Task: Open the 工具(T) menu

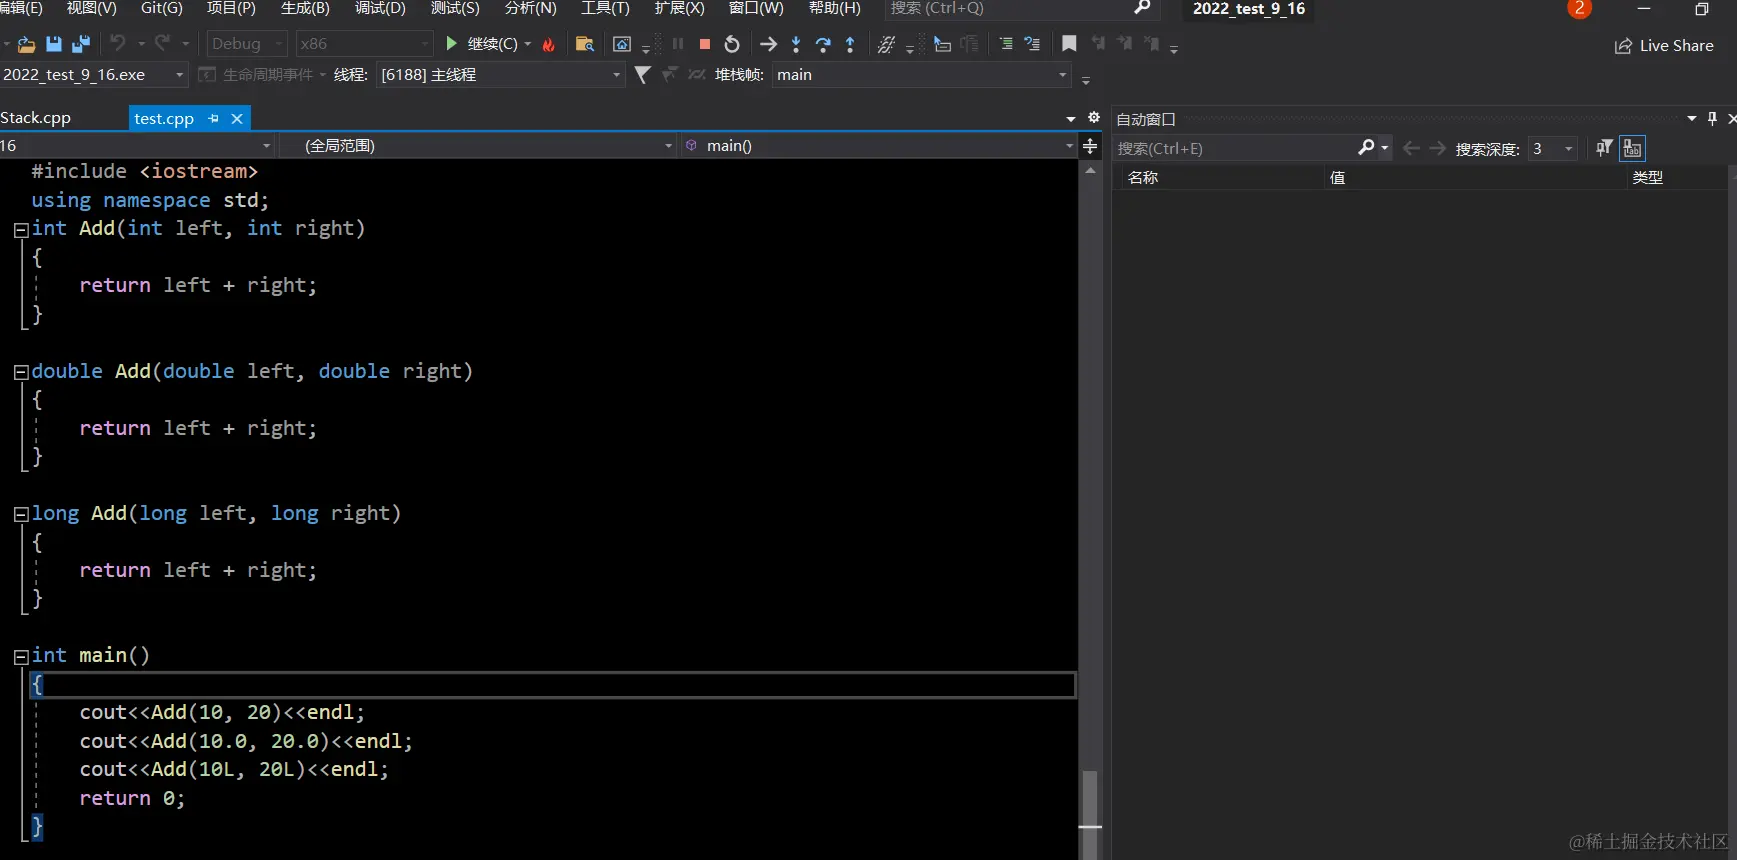Action: (x=605, y=8)
